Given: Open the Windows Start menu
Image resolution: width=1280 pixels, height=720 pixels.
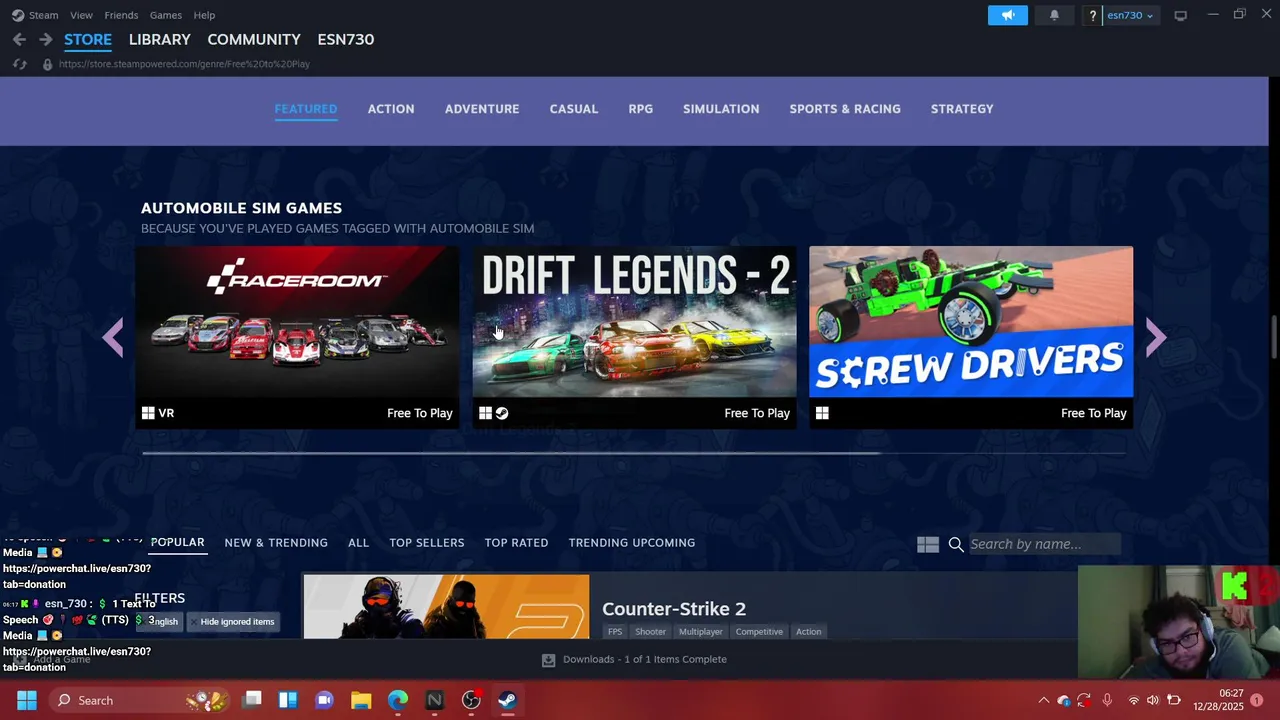Looking at the screenshot, I should click(27, 700).
